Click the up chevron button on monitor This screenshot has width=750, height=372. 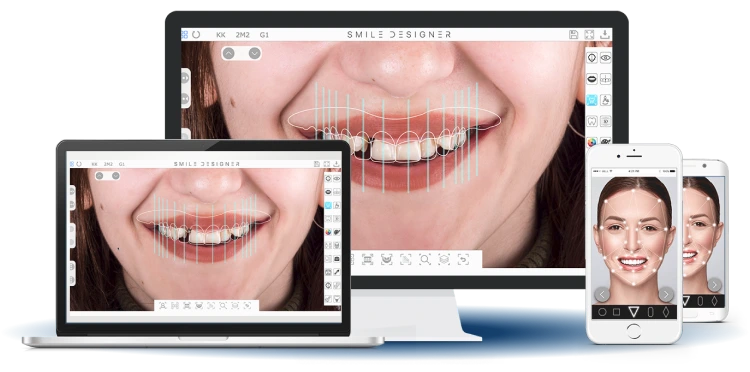(x=229, y=53)
